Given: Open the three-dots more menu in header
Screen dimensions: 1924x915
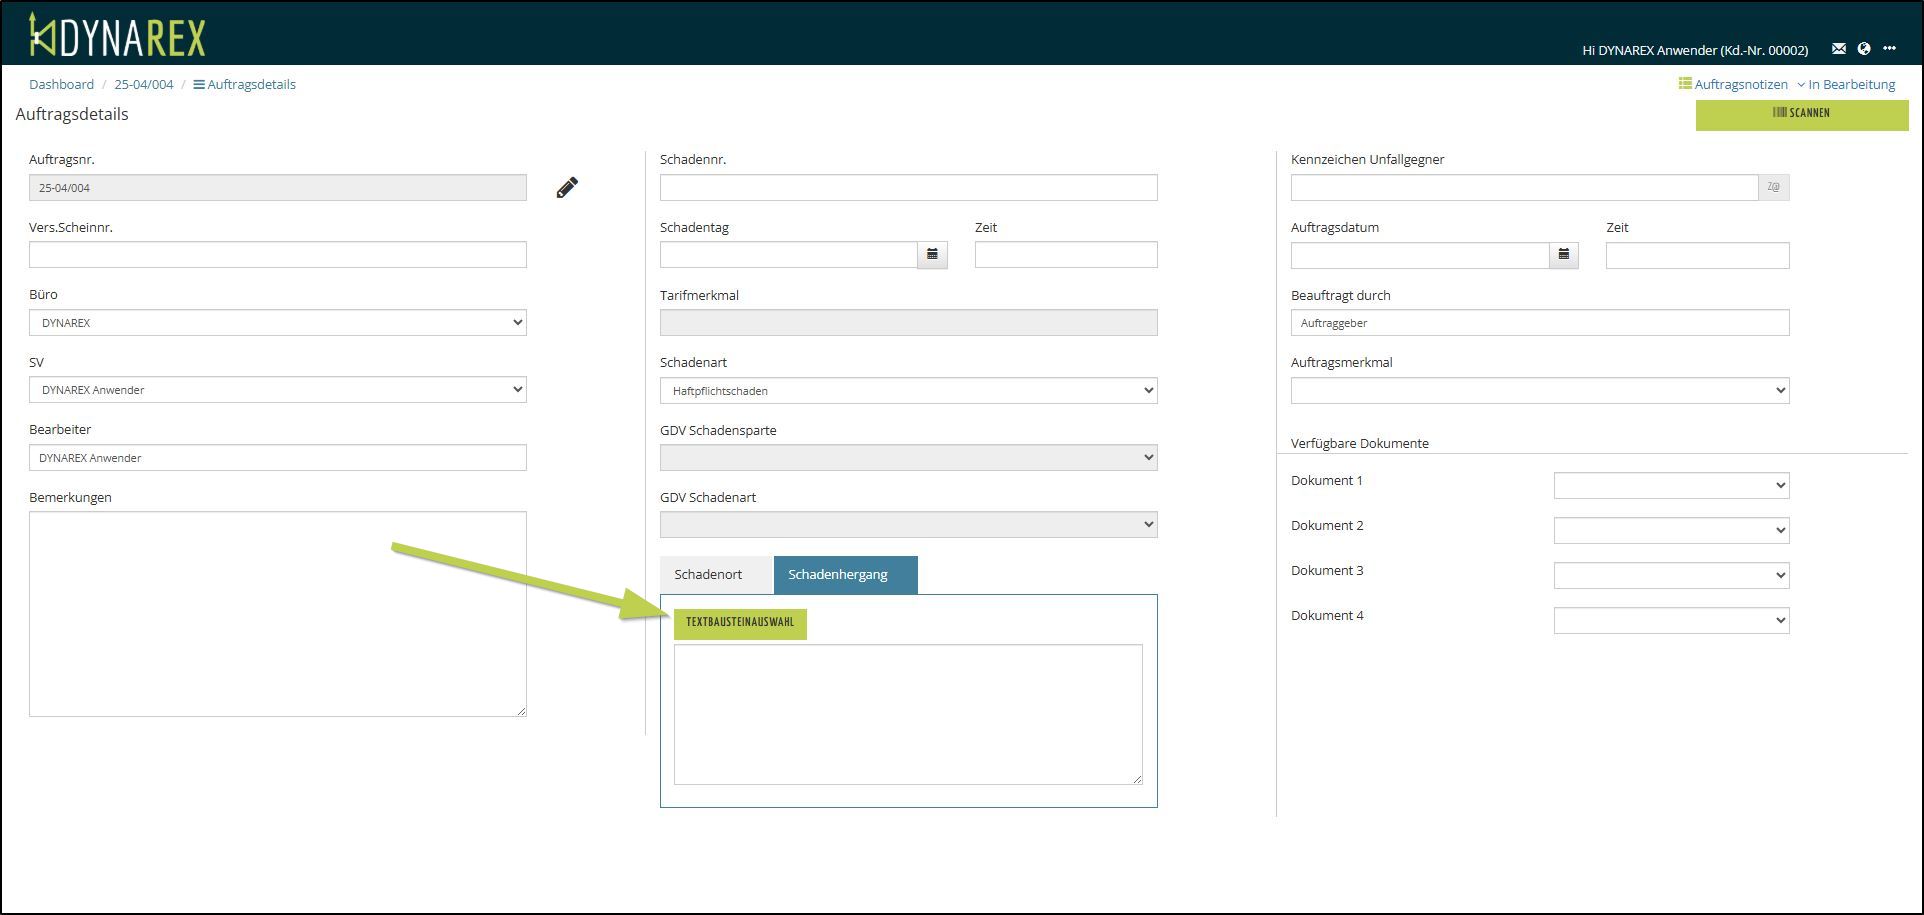Looking at the screenshot, I should 1889,49.
